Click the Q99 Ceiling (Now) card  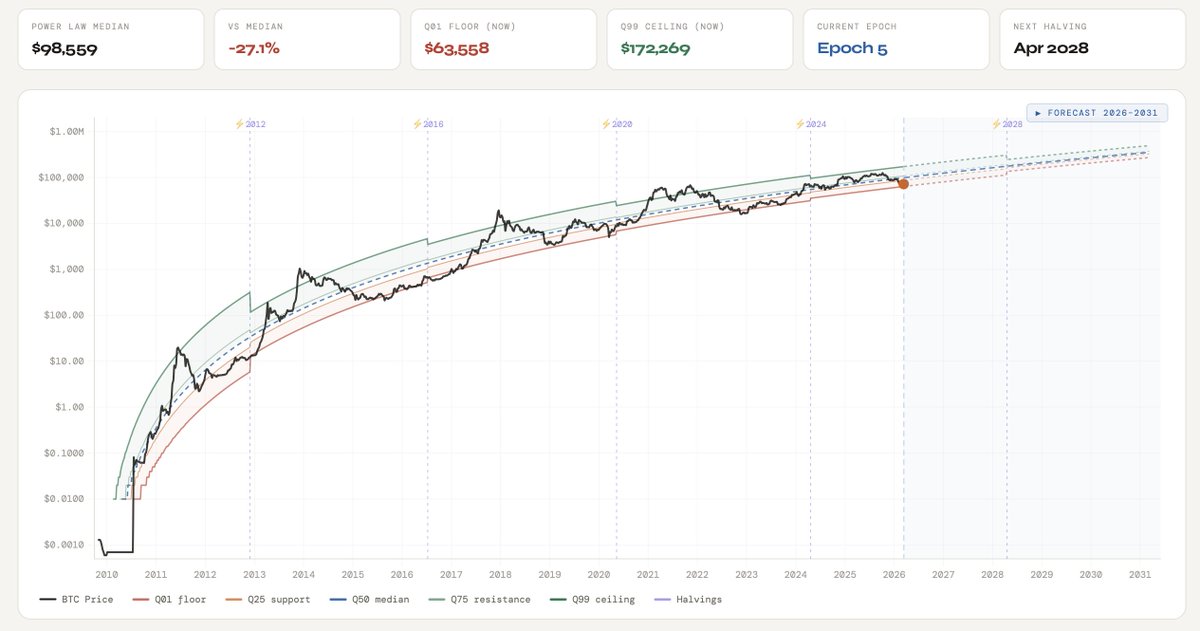[x=699, y=40]
